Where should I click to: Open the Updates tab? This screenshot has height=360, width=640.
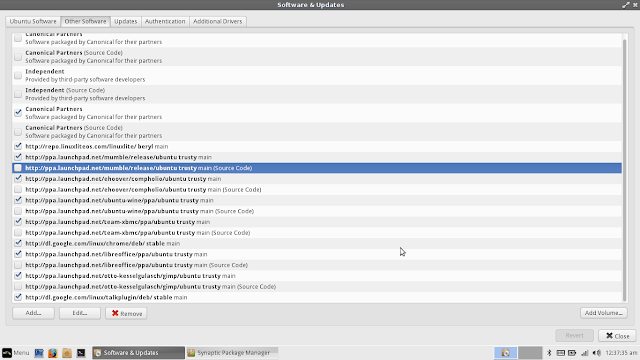[126, 21]
